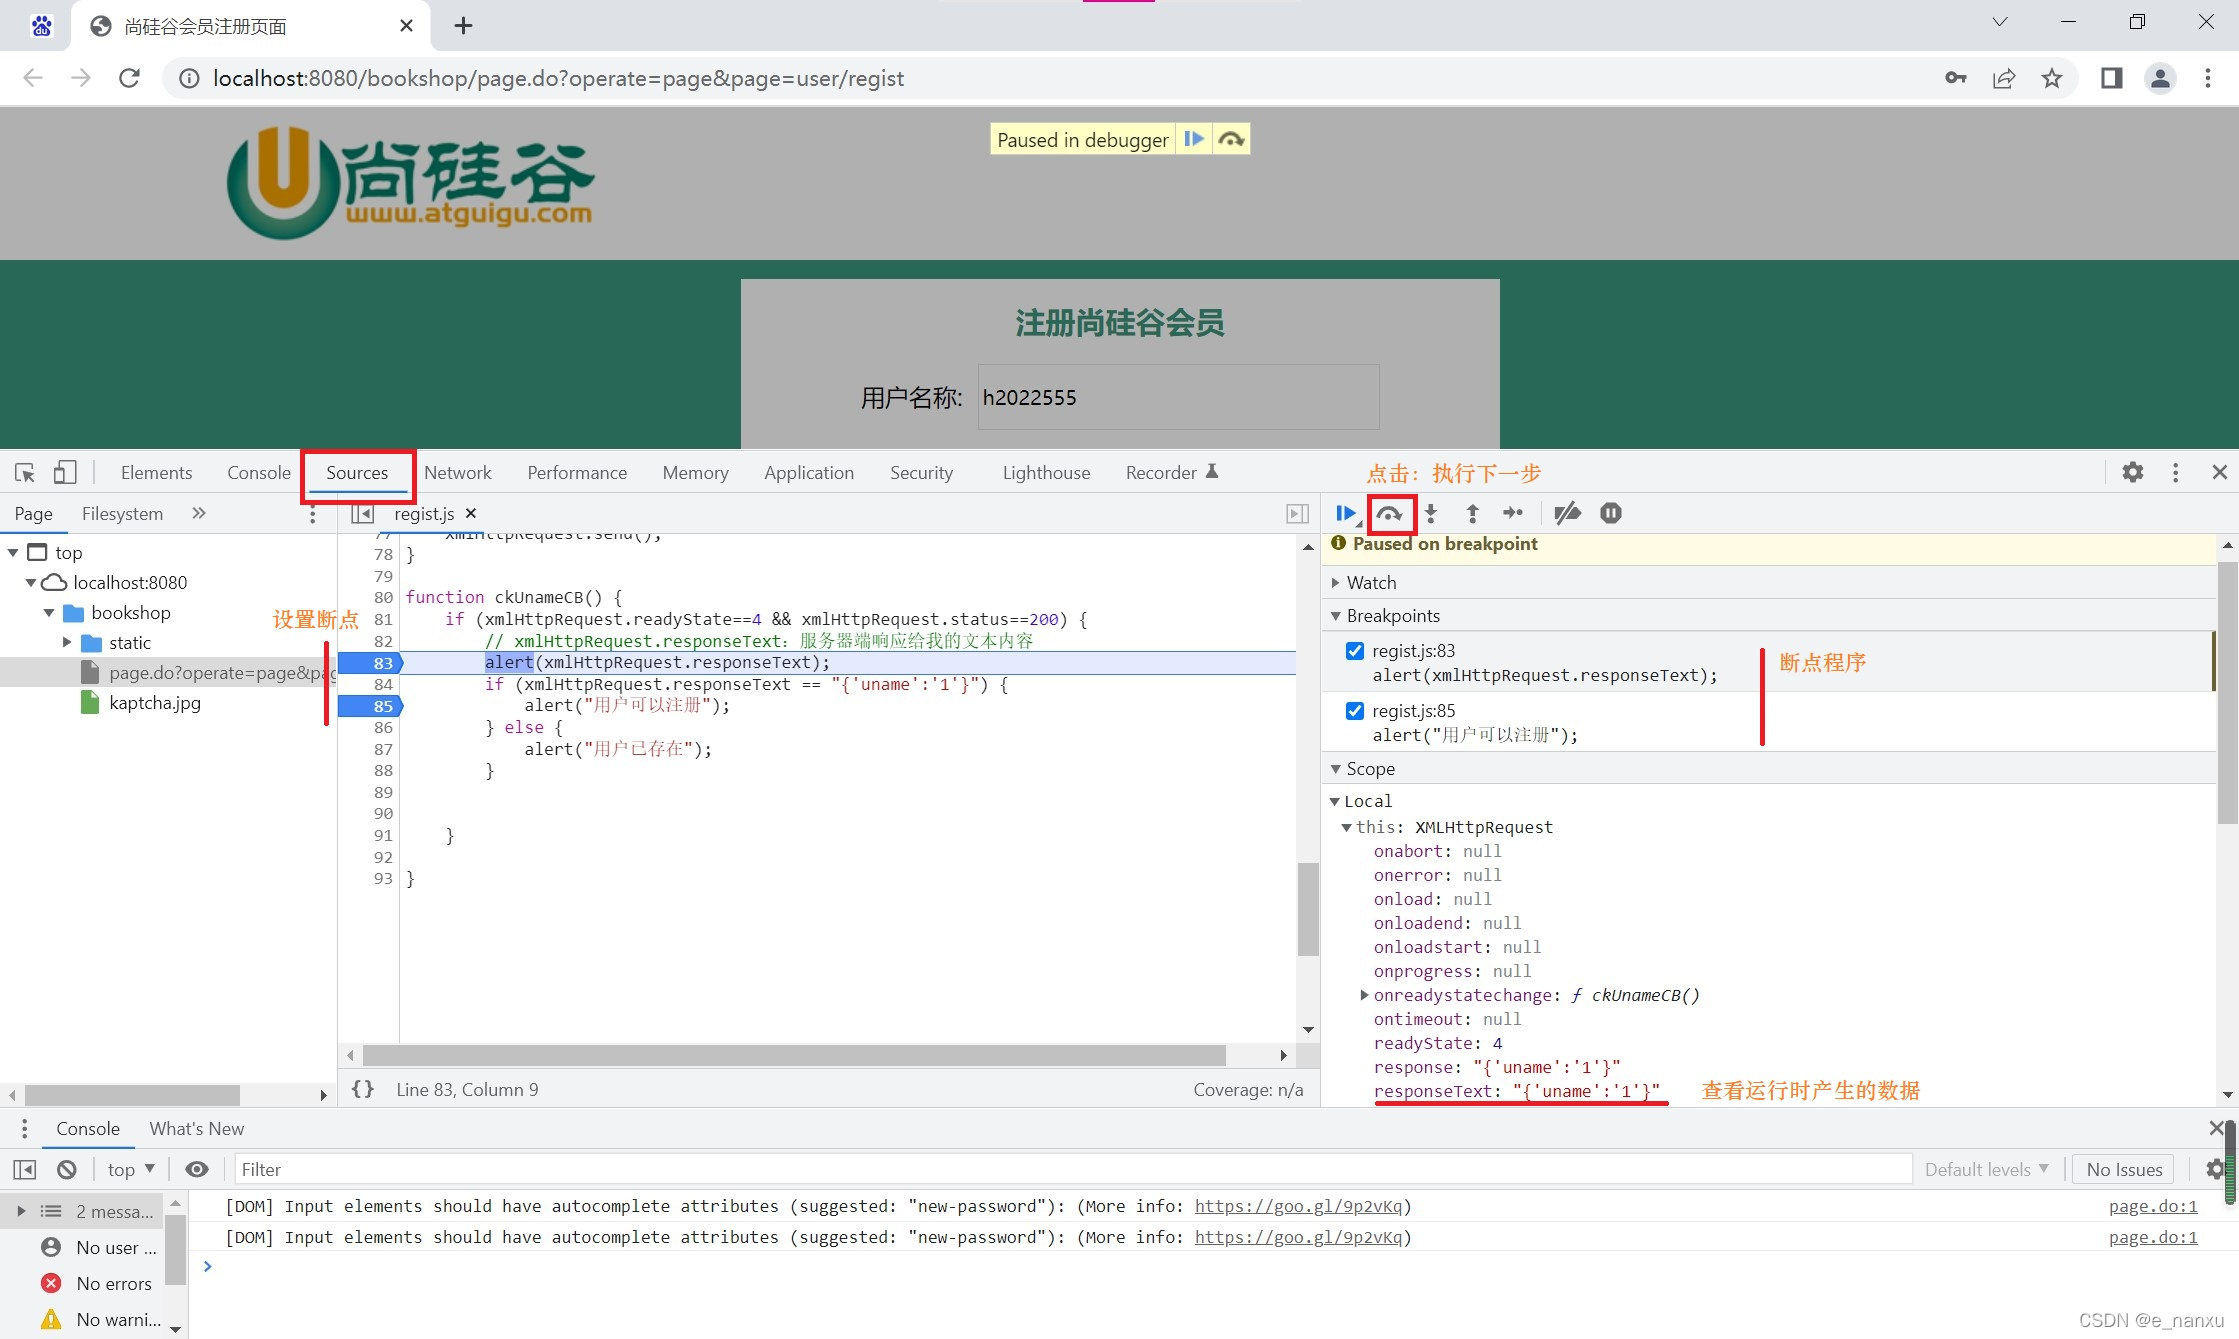Step out of current function
This screenshot has width=2239, height=1339.
(1472, 513)
